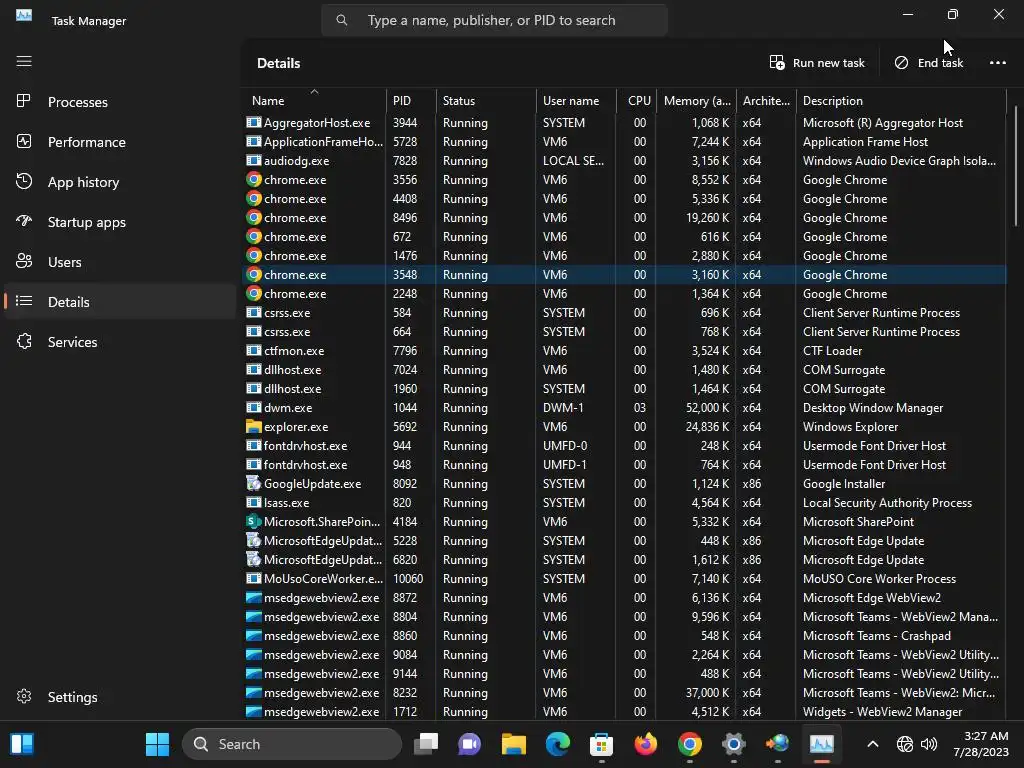The height and width of the screenshot is (768, 1024).
Task: Click the search magnifier icon in title bar
Action: click(342, 20)
